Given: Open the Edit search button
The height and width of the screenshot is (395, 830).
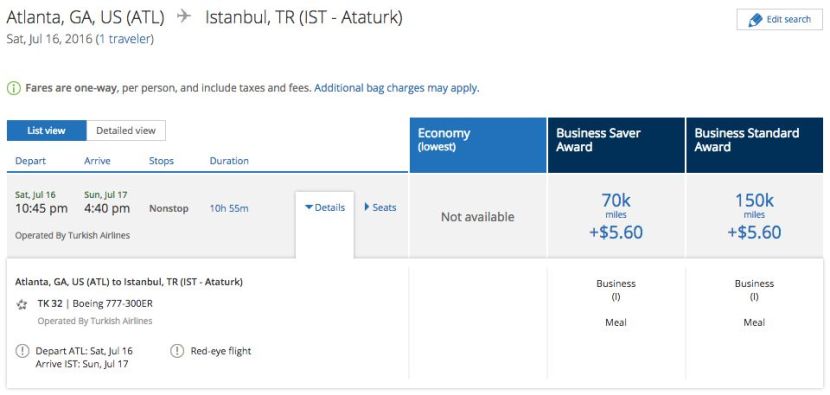Looking at the screenshot, I should click(779, 20).
